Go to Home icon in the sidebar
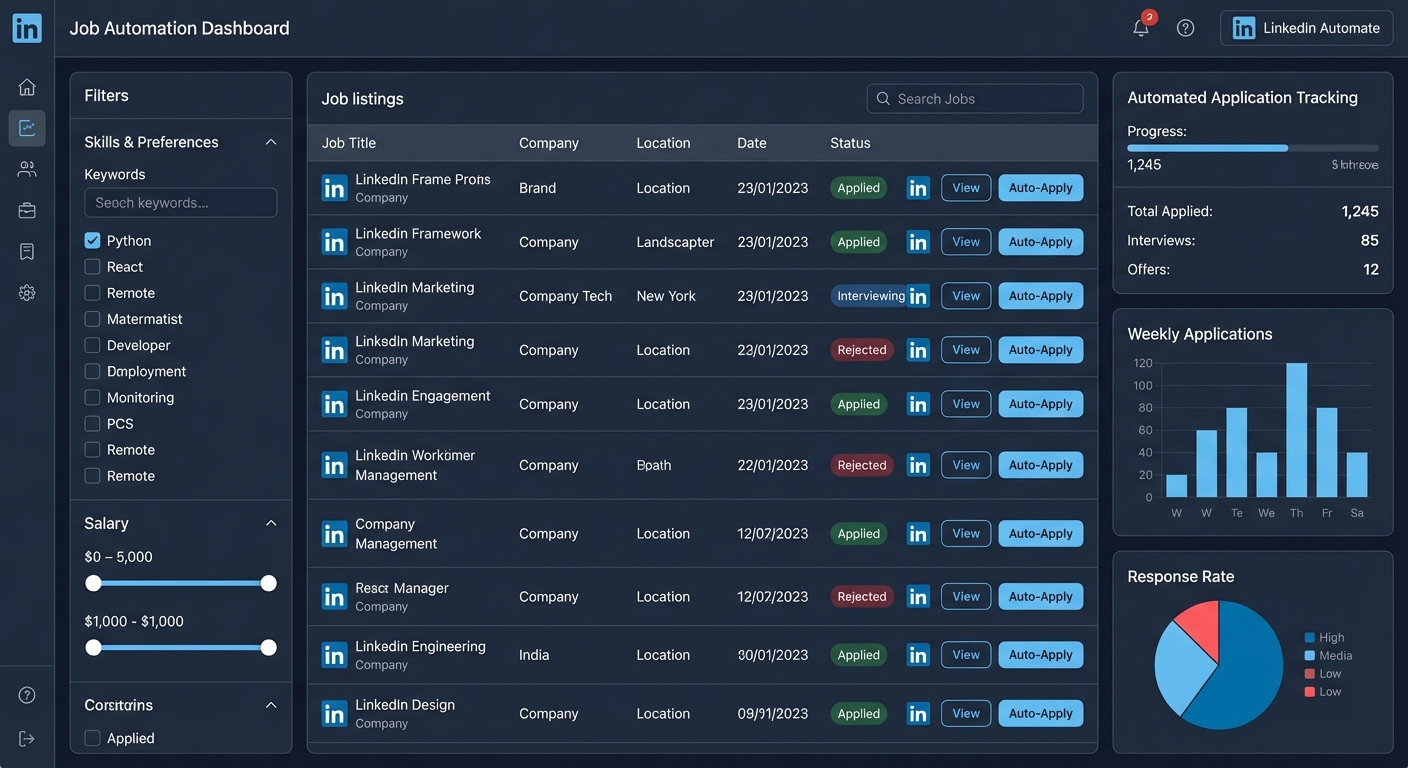Screen dimensions: 1408x768 pos(27,87)
